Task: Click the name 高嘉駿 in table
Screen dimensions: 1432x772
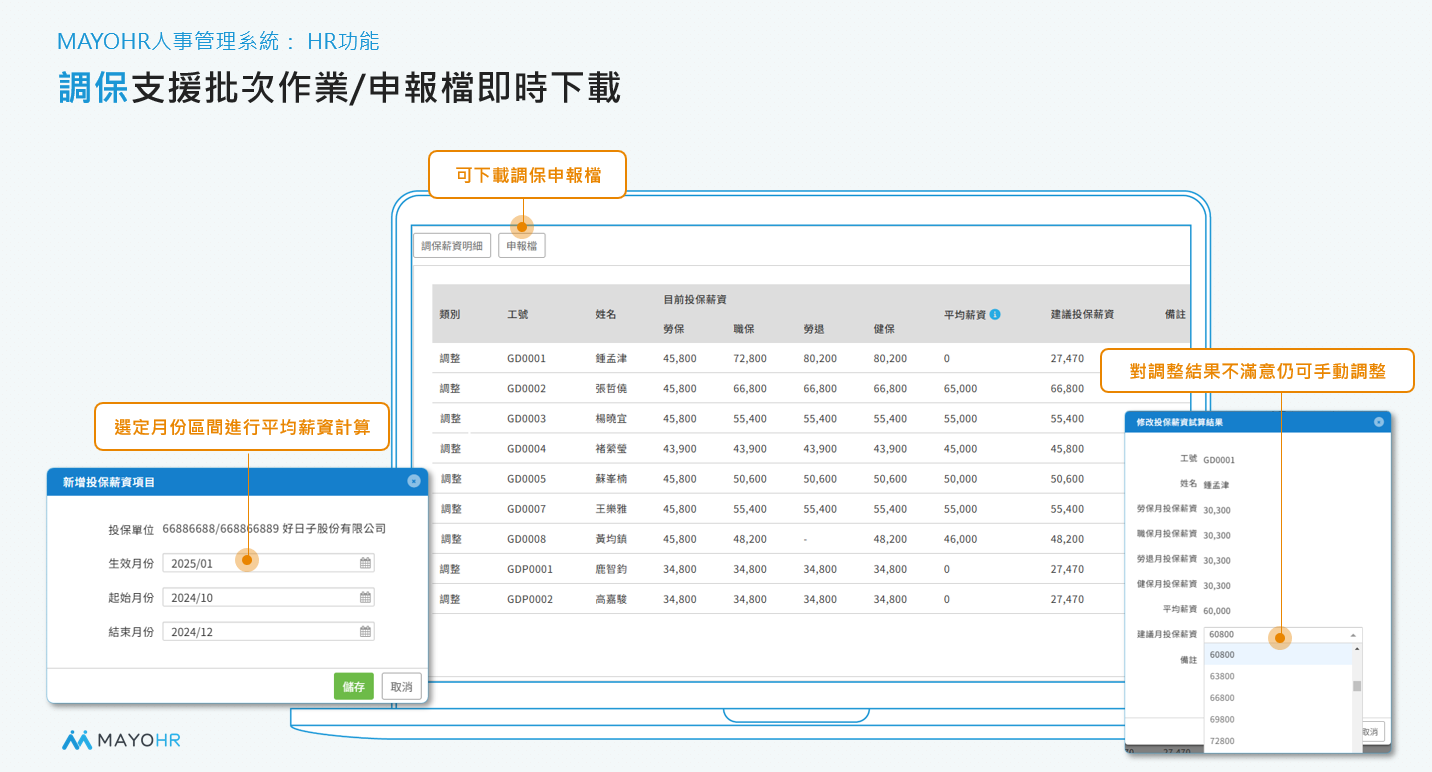Action: pos(611,598)
